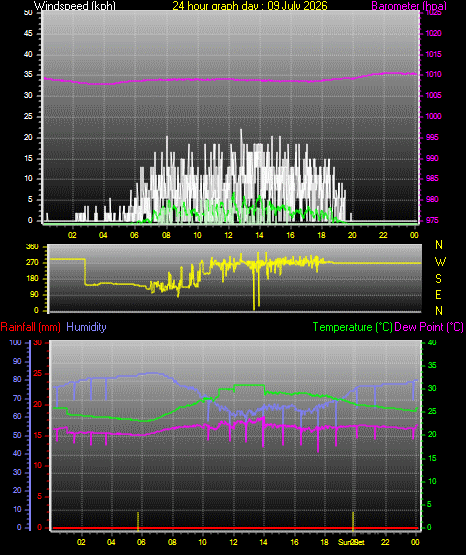Click the barometer axis value 975

point(432,220)
